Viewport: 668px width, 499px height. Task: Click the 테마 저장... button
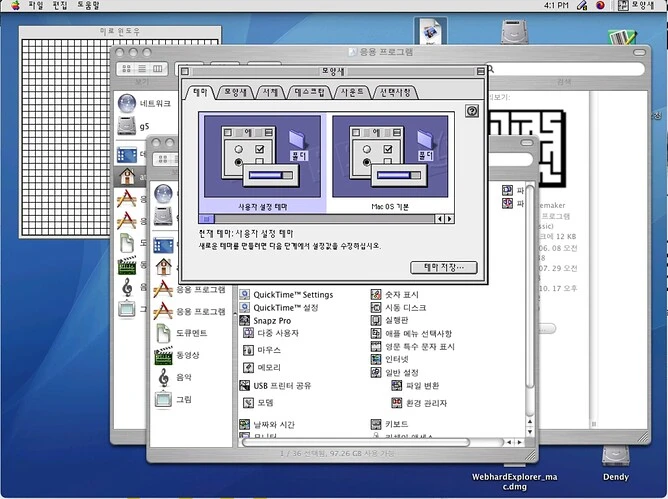444,267
